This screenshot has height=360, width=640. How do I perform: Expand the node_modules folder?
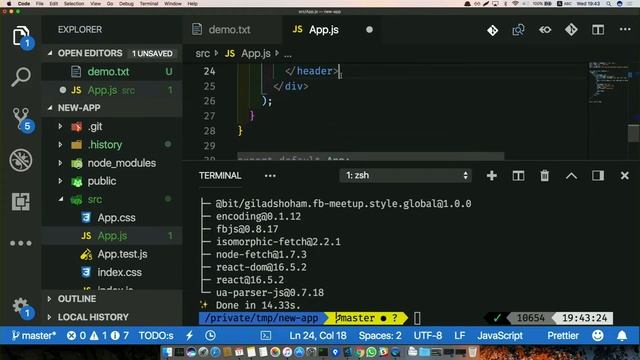point(60,163)
